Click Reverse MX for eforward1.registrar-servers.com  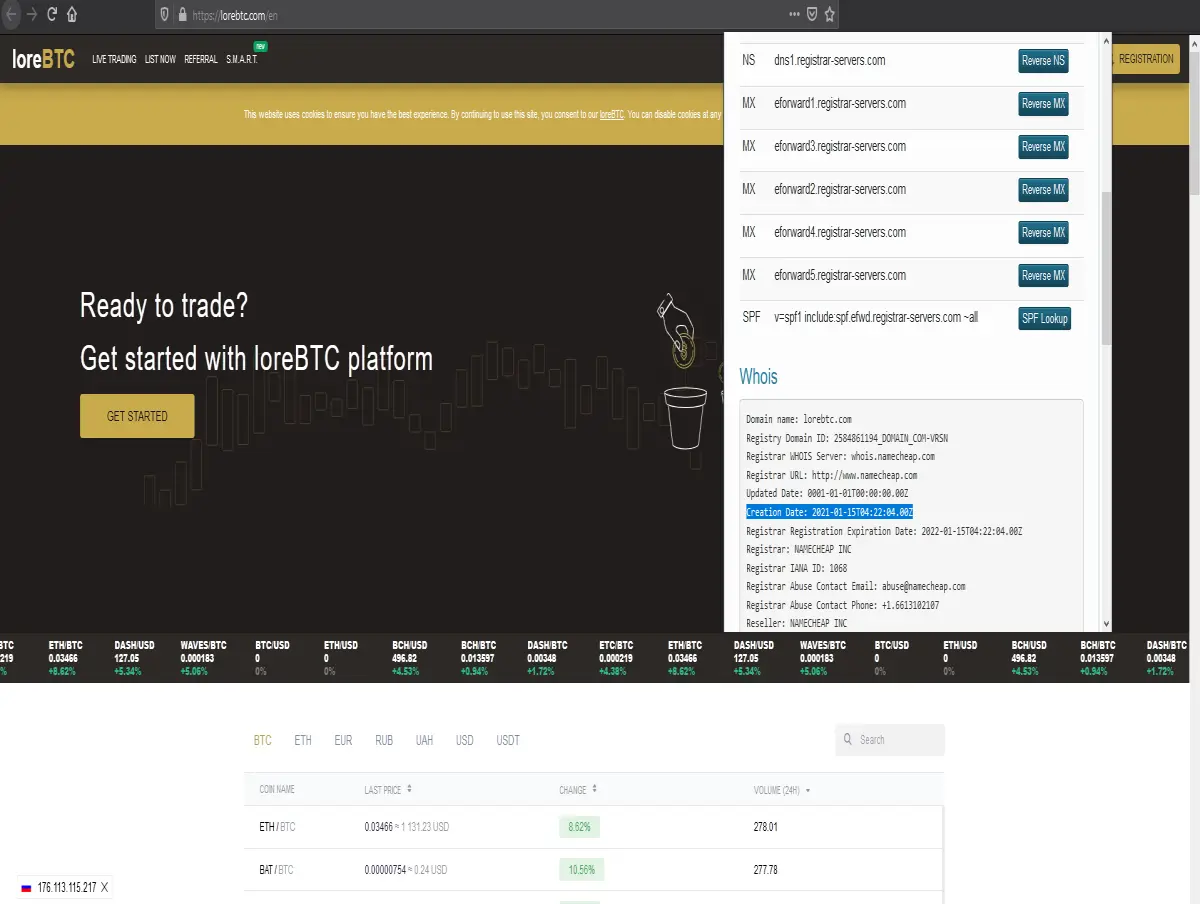(x=1043, y=104)
